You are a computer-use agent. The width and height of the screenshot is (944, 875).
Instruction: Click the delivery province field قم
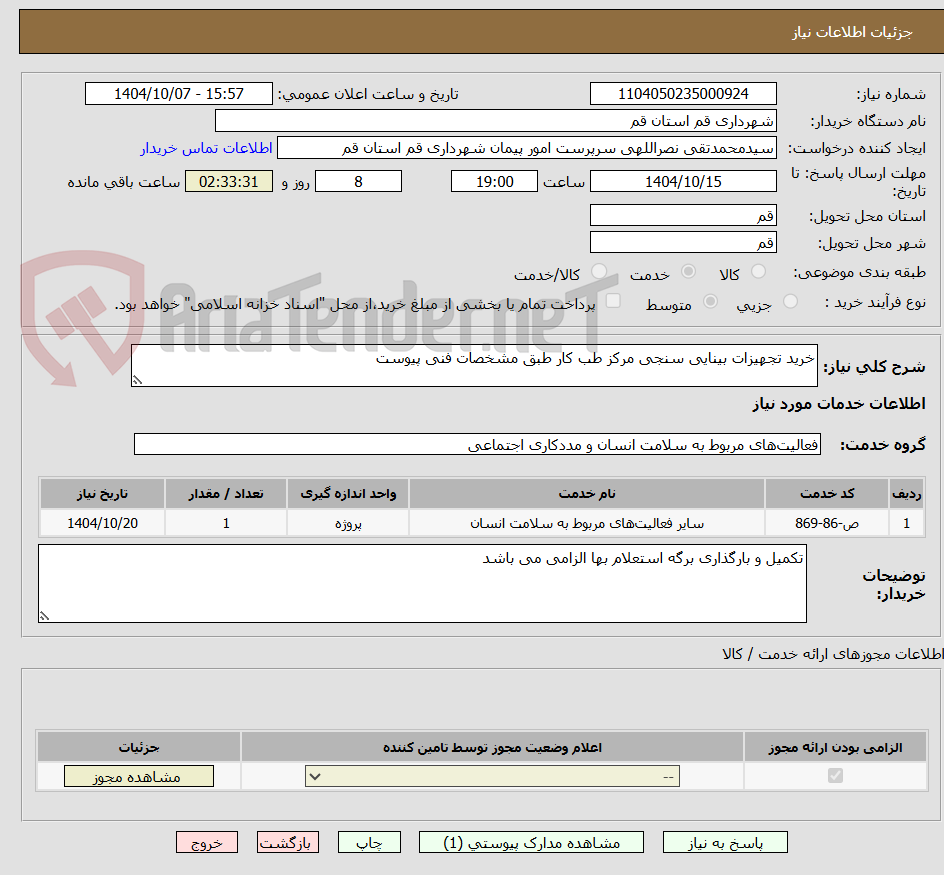point(683,216)
